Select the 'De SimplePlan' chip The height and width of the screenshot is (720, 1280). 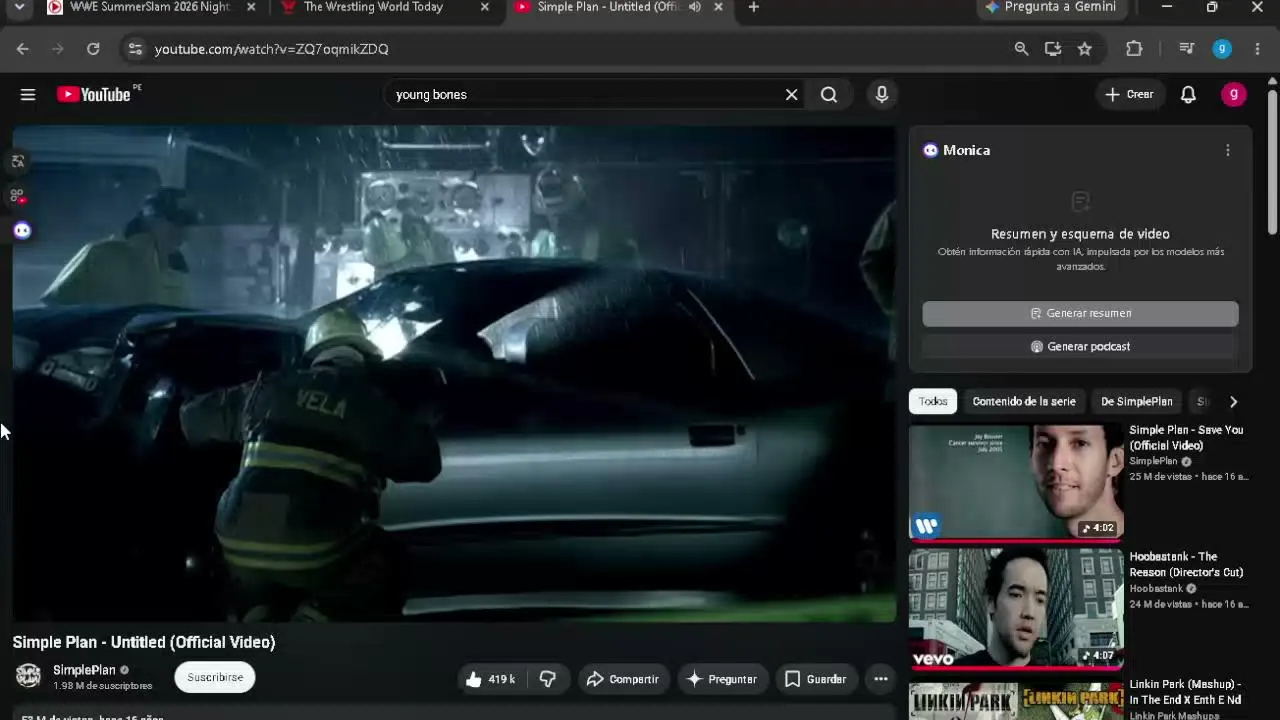1137,402
